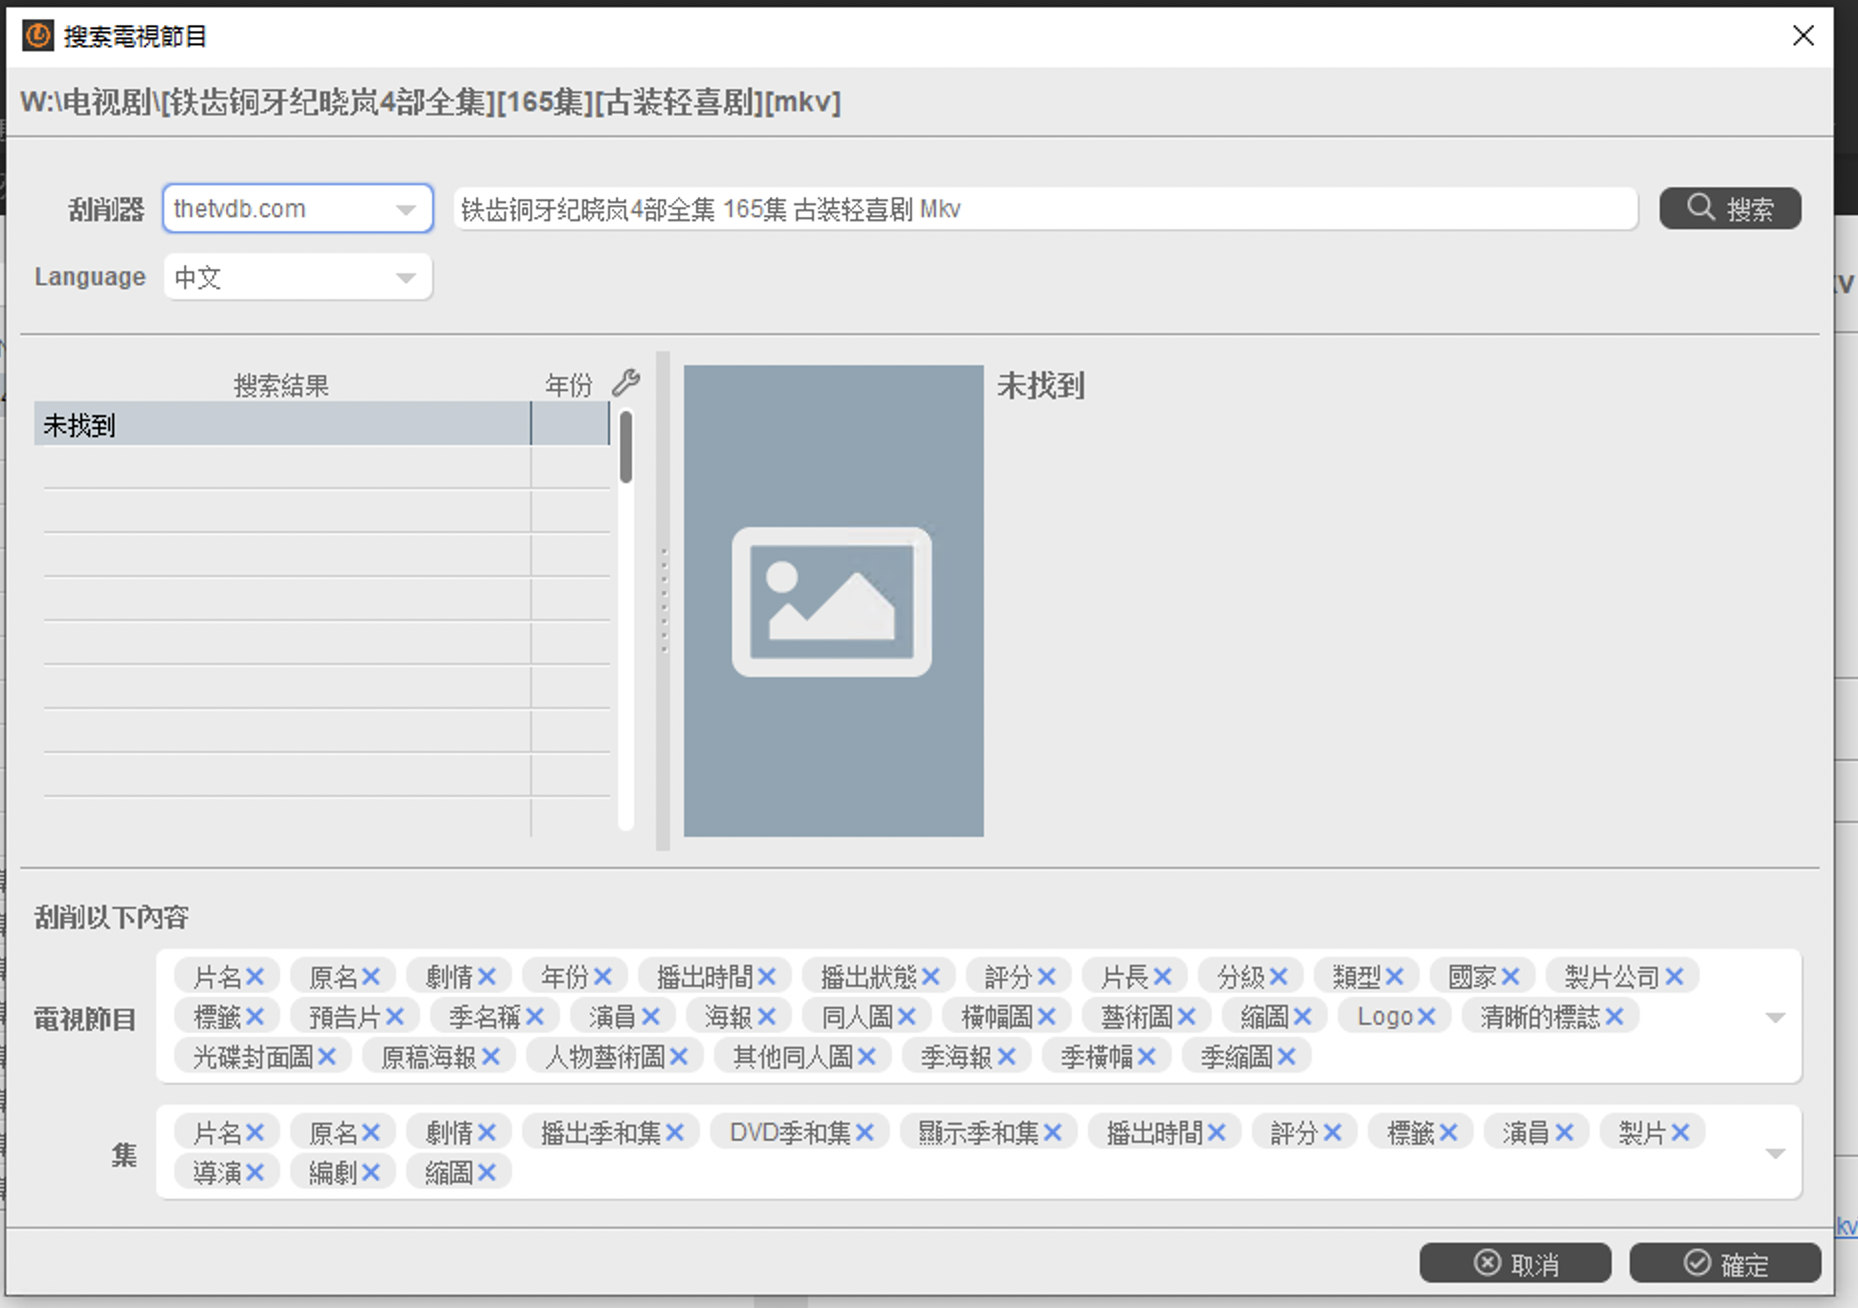
Task: Remove the DVD季和集 tag
Action: point(865,1132)
